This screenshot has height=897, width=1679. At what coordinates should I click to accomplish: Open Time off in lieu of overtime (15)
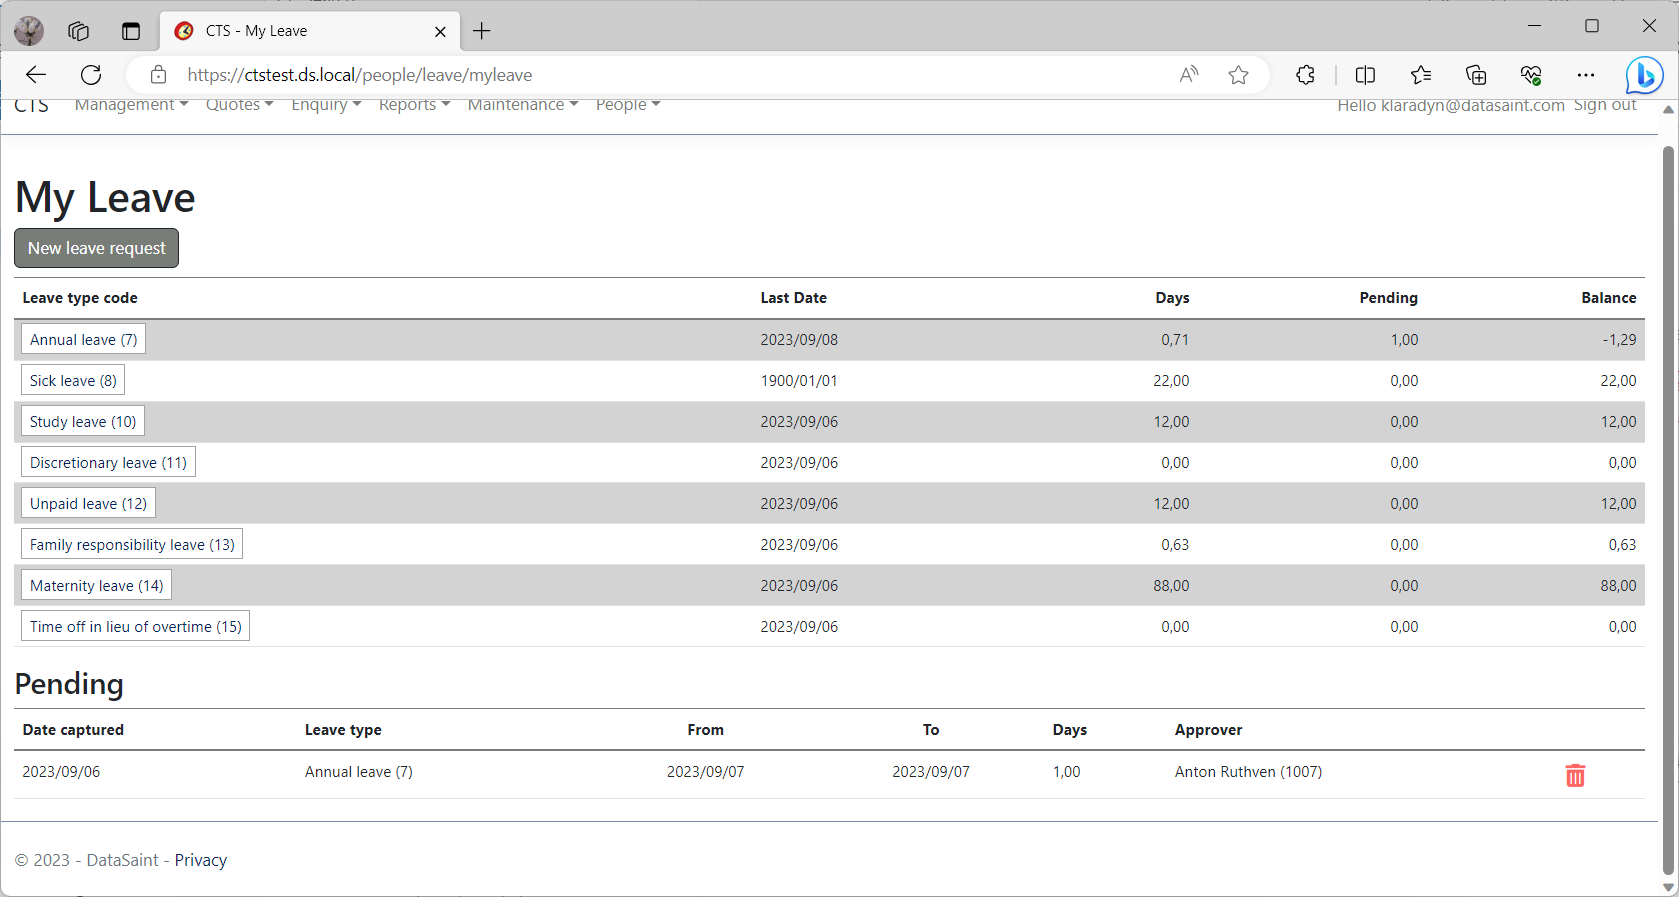click(x=135, y=626)
